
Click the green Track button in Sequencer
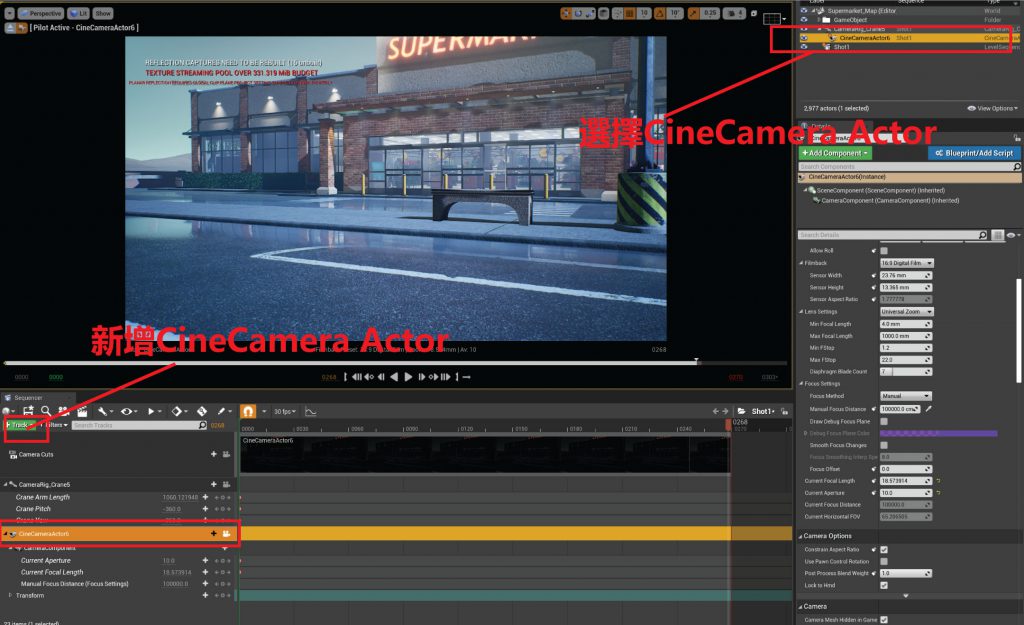(19, 425)
